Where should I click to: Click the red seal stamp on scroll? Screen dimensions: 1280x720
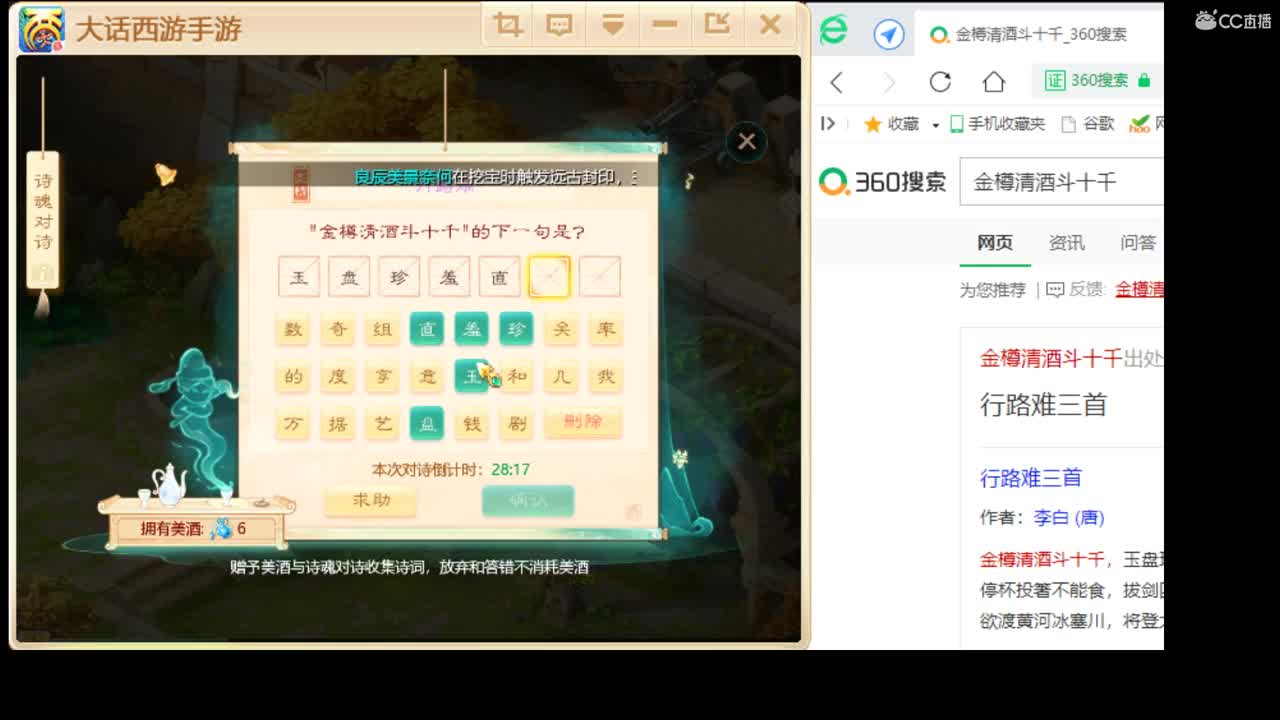click(301, 183)
